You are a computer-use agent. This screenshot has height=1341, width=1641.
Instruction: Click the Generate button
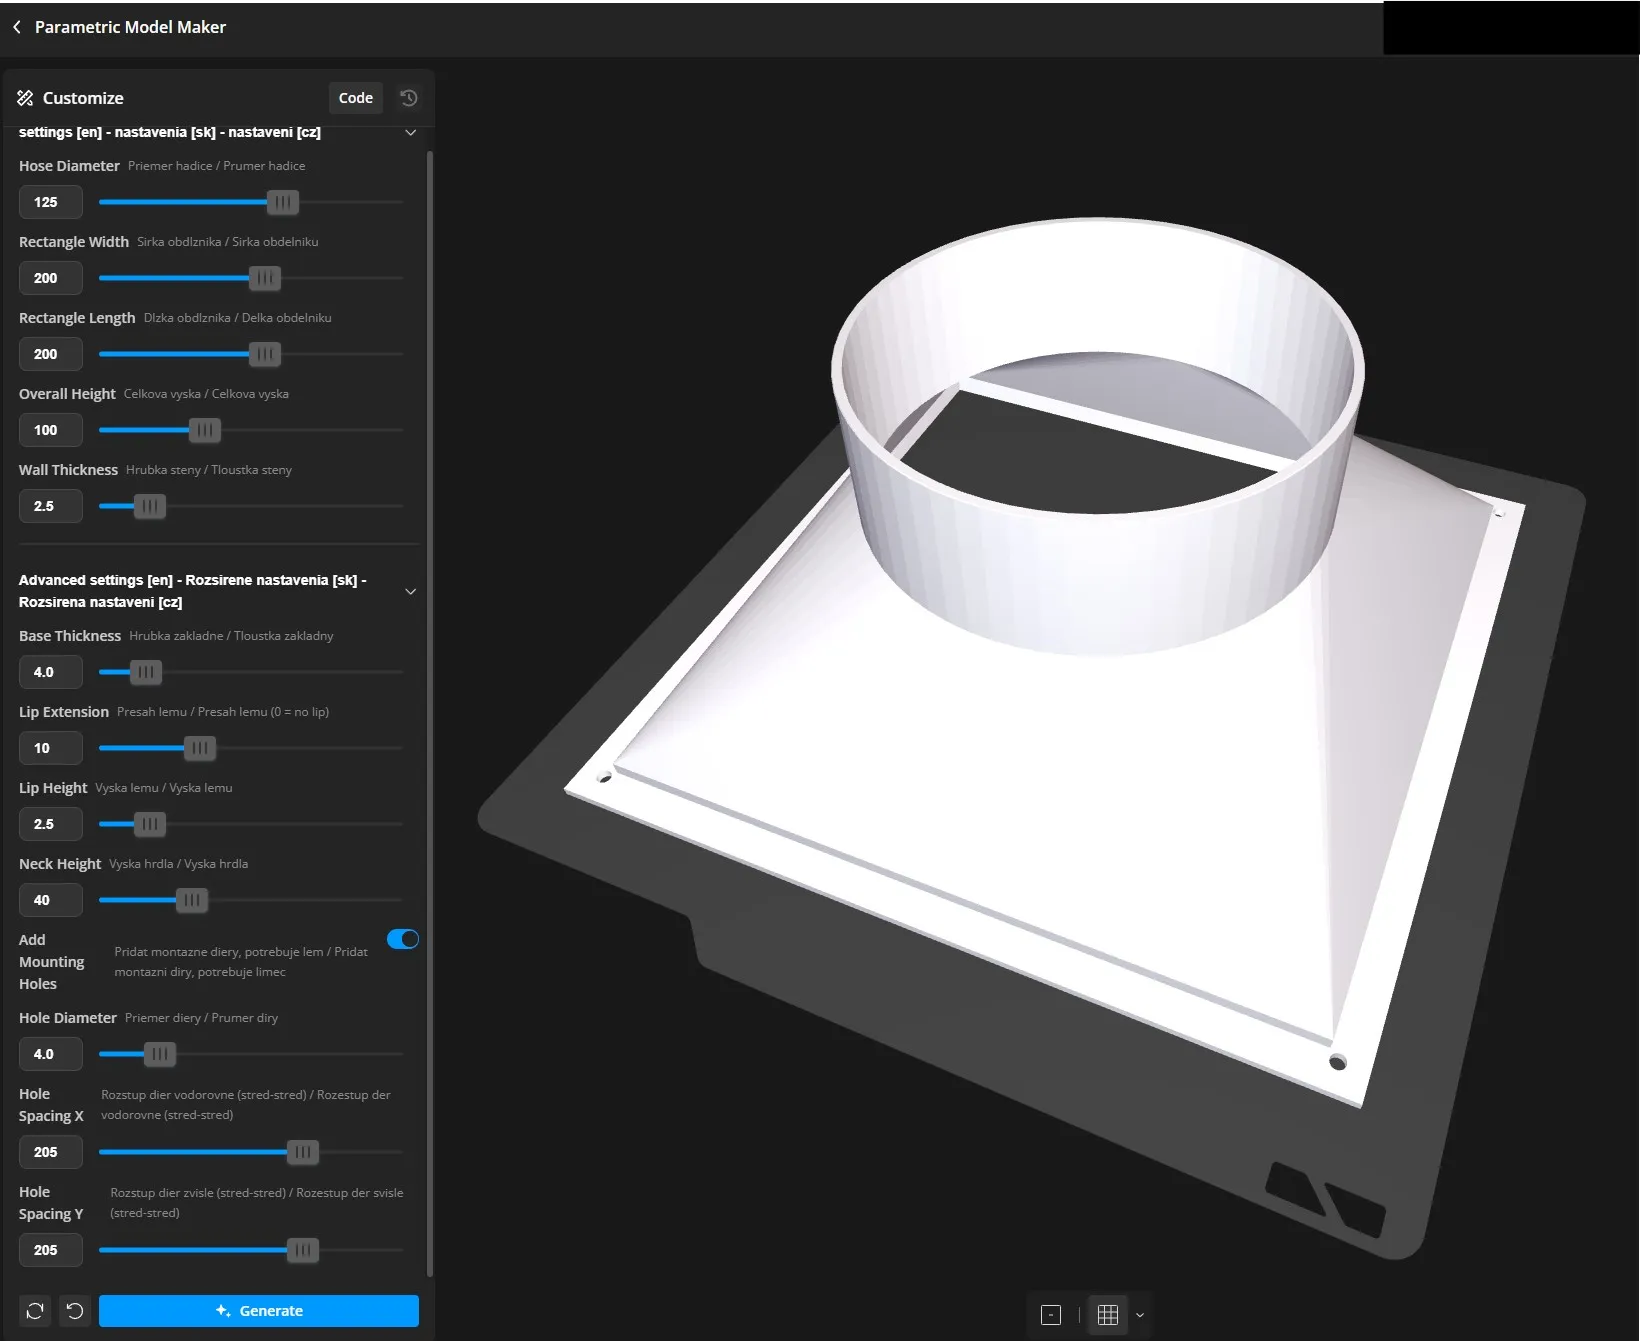(259, 1311)
